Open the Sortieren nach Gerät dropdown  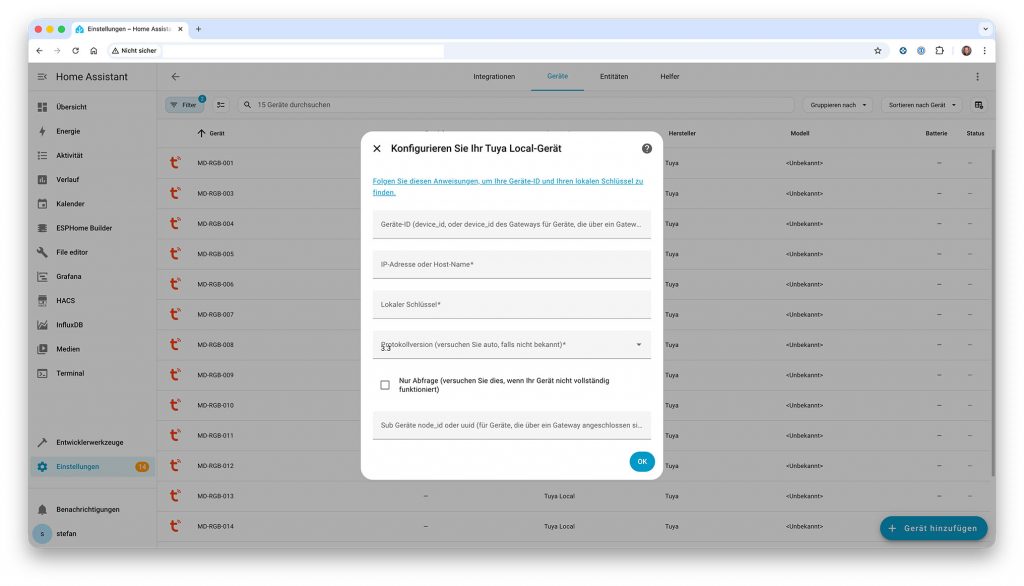click(922, 104)
